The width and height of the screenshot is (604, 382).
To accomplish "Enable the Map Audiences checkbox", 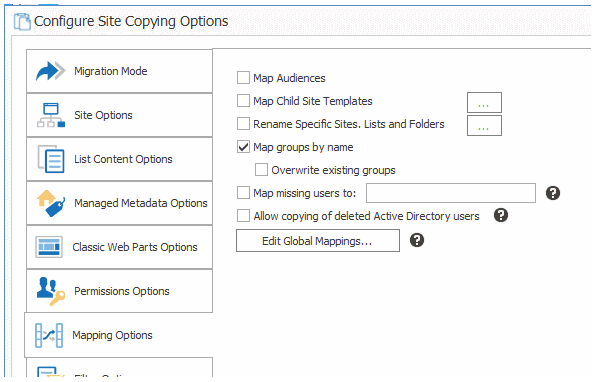I will click(x=243, y=77).
